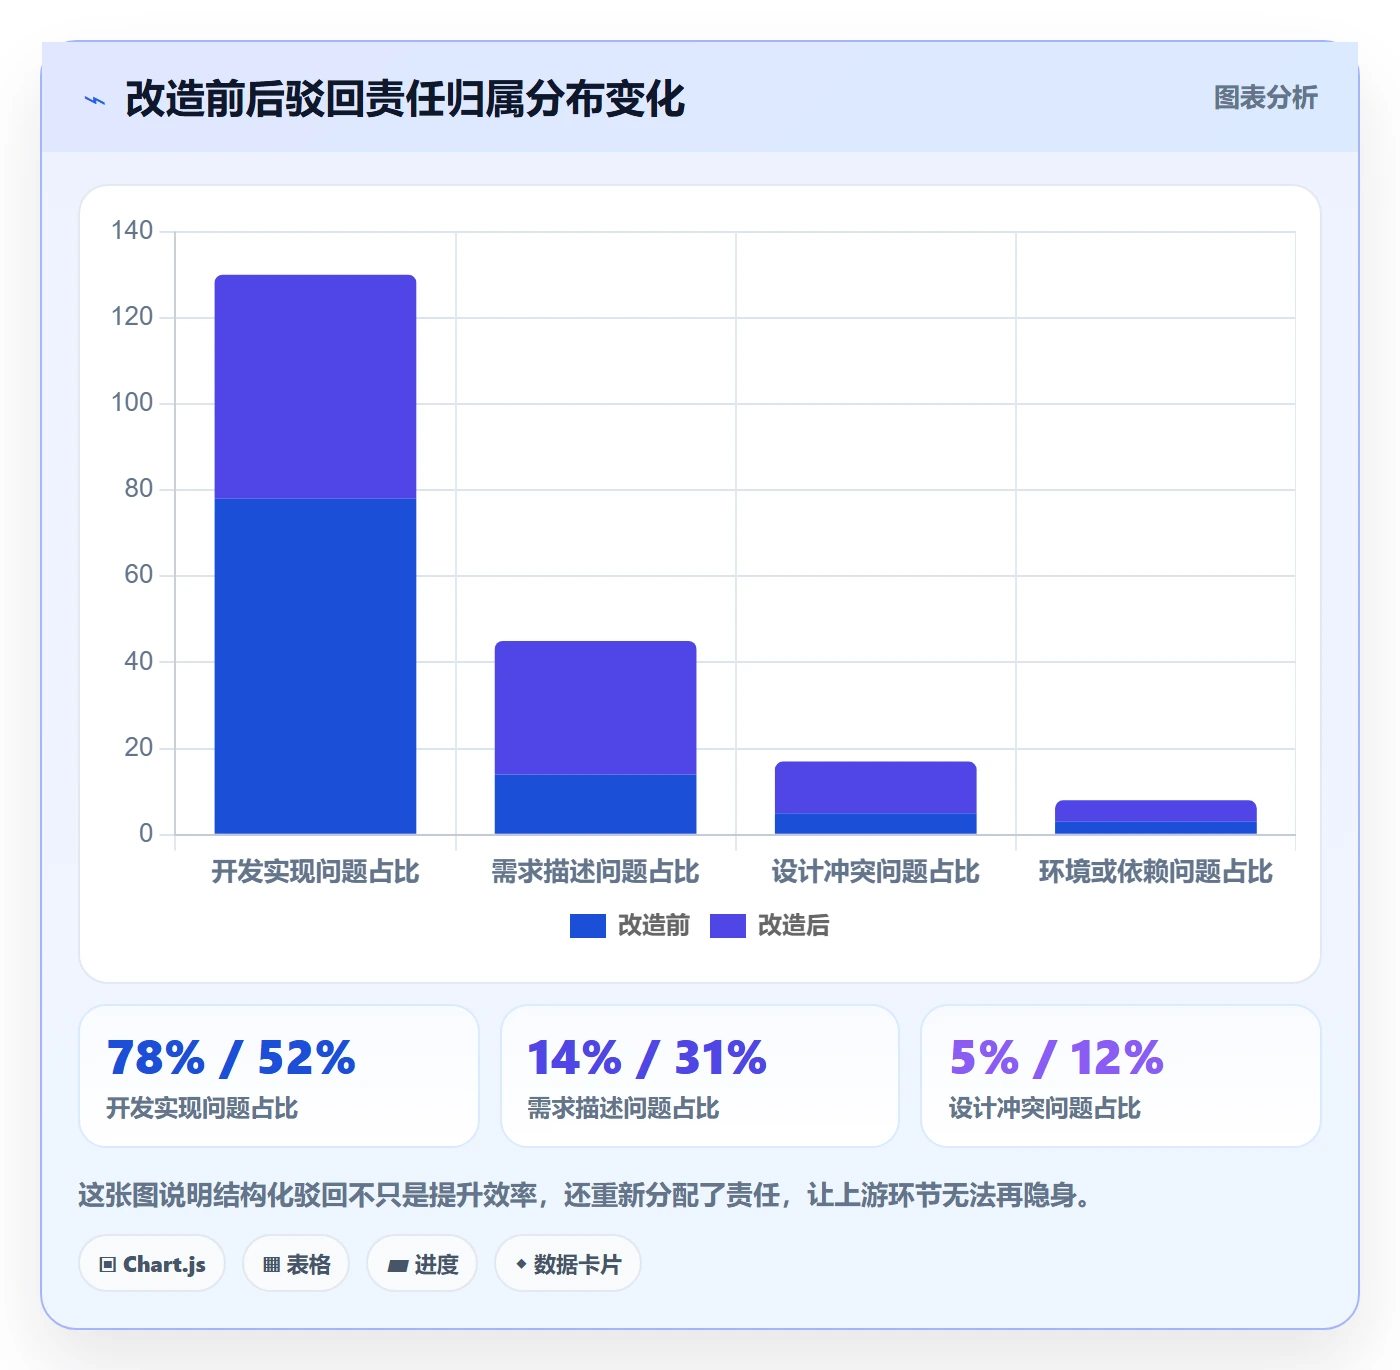Click the 环境或依赖问题占比 stacked bar

1155,817
